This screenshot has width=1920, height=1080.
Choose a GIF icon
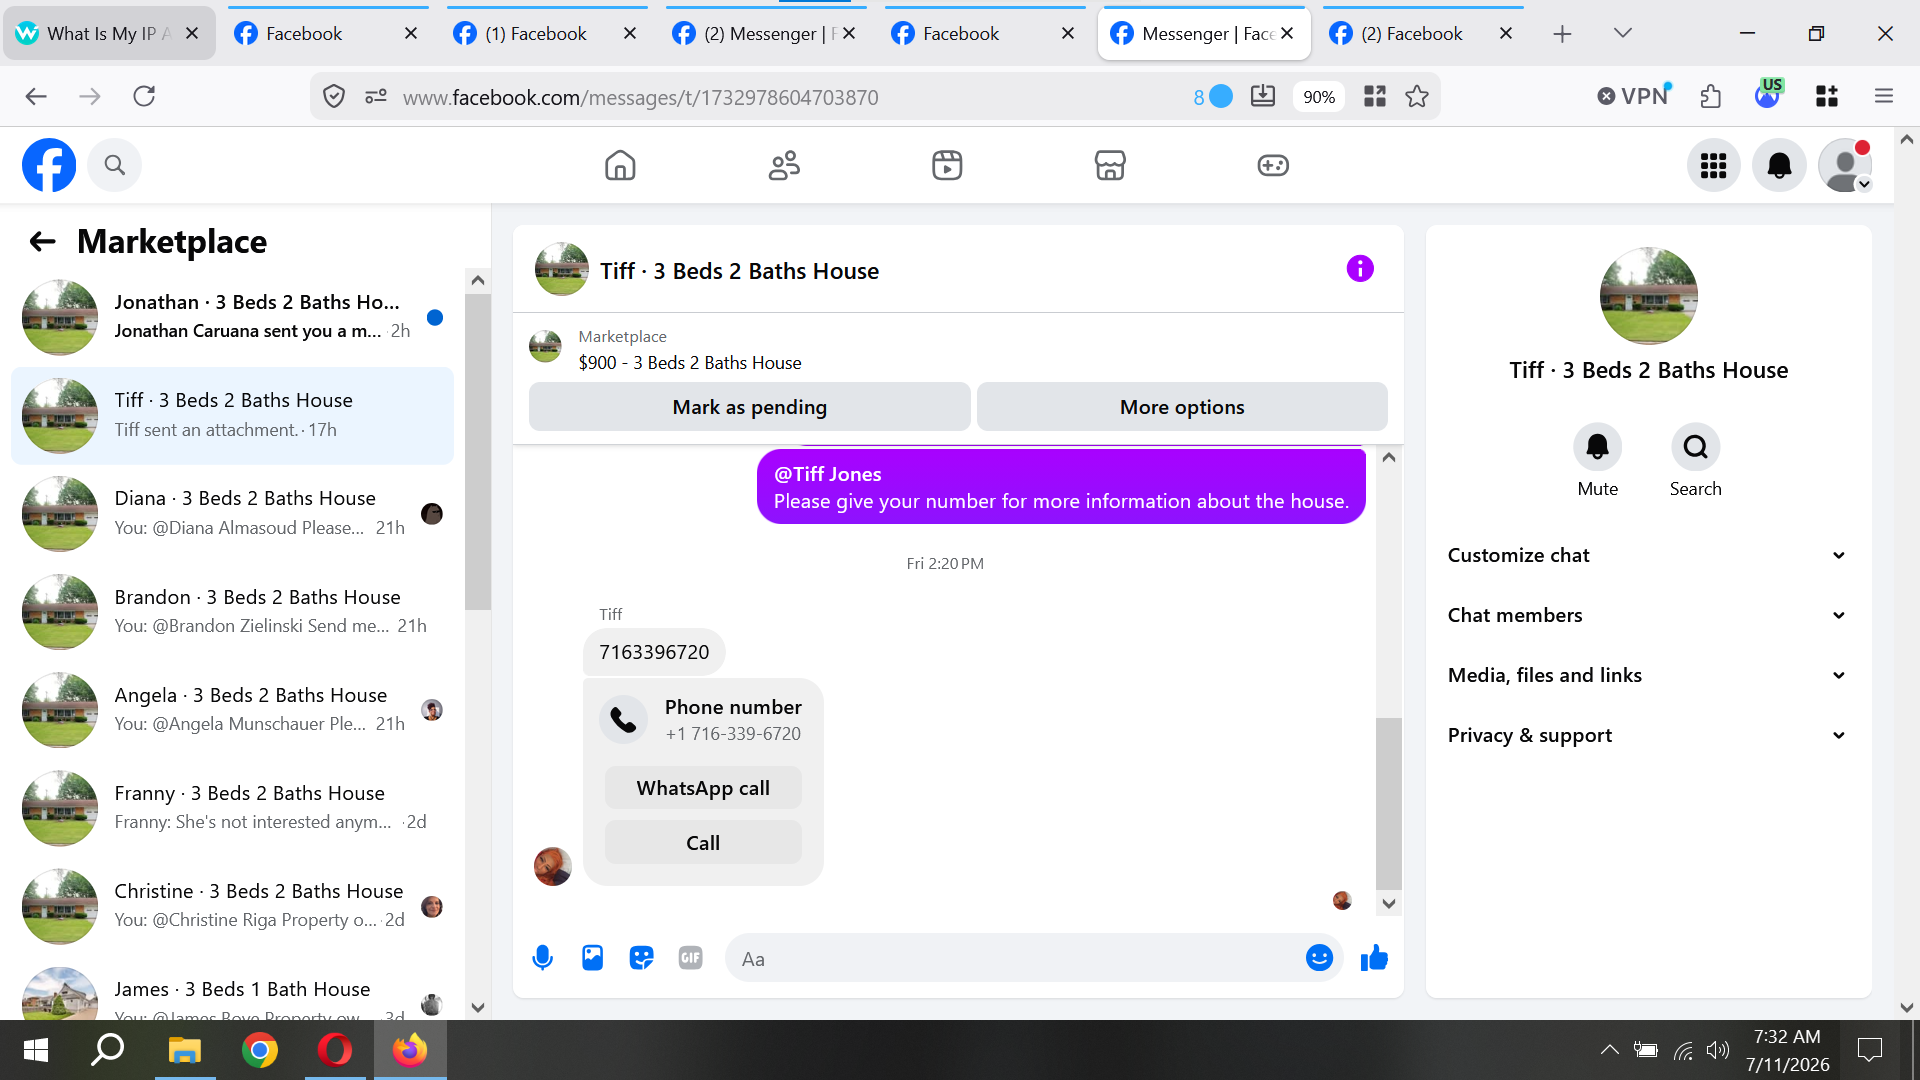click(690, 958)
